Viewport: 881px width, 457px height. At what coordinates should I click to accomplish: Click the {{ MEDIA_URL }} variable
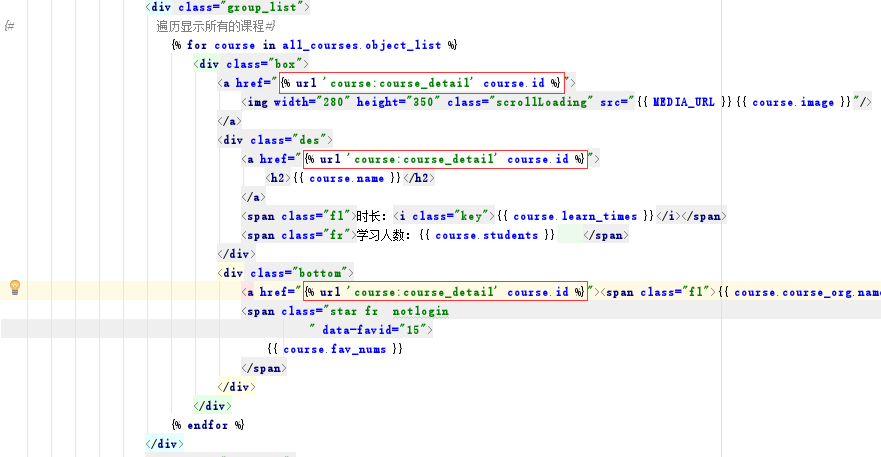point(684,102)
